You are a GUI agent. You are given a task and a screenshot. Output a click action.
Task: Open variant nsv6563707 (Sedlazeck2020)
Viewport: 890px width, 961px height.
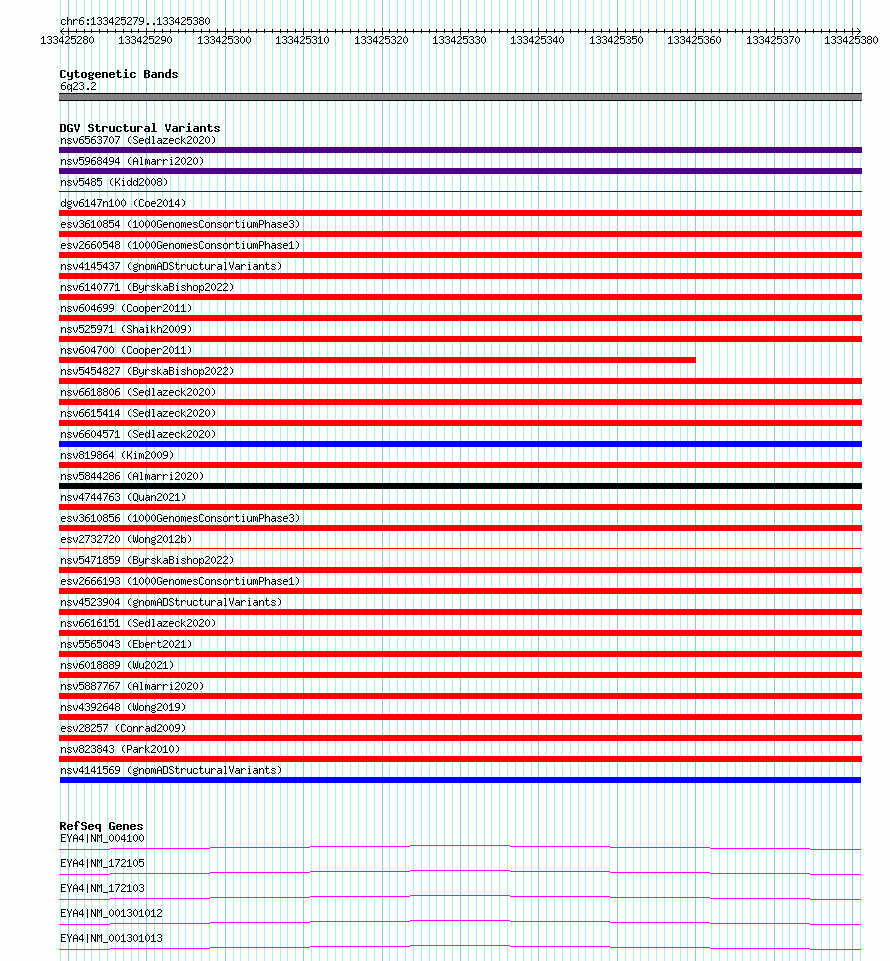[138, 140]
